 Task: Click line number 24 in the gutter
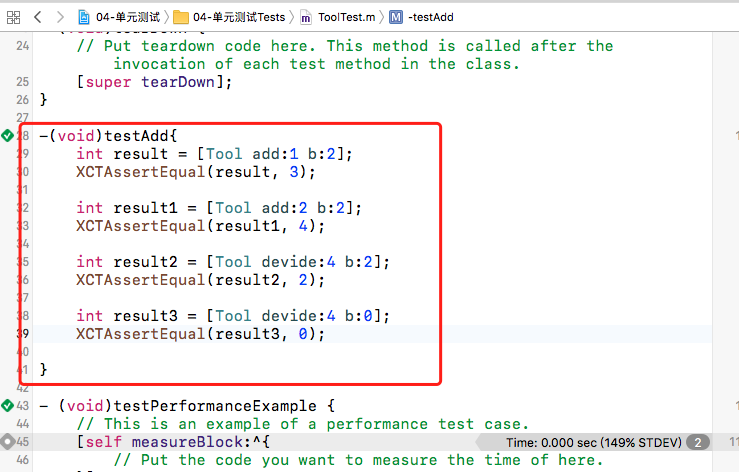pos(23,46)
